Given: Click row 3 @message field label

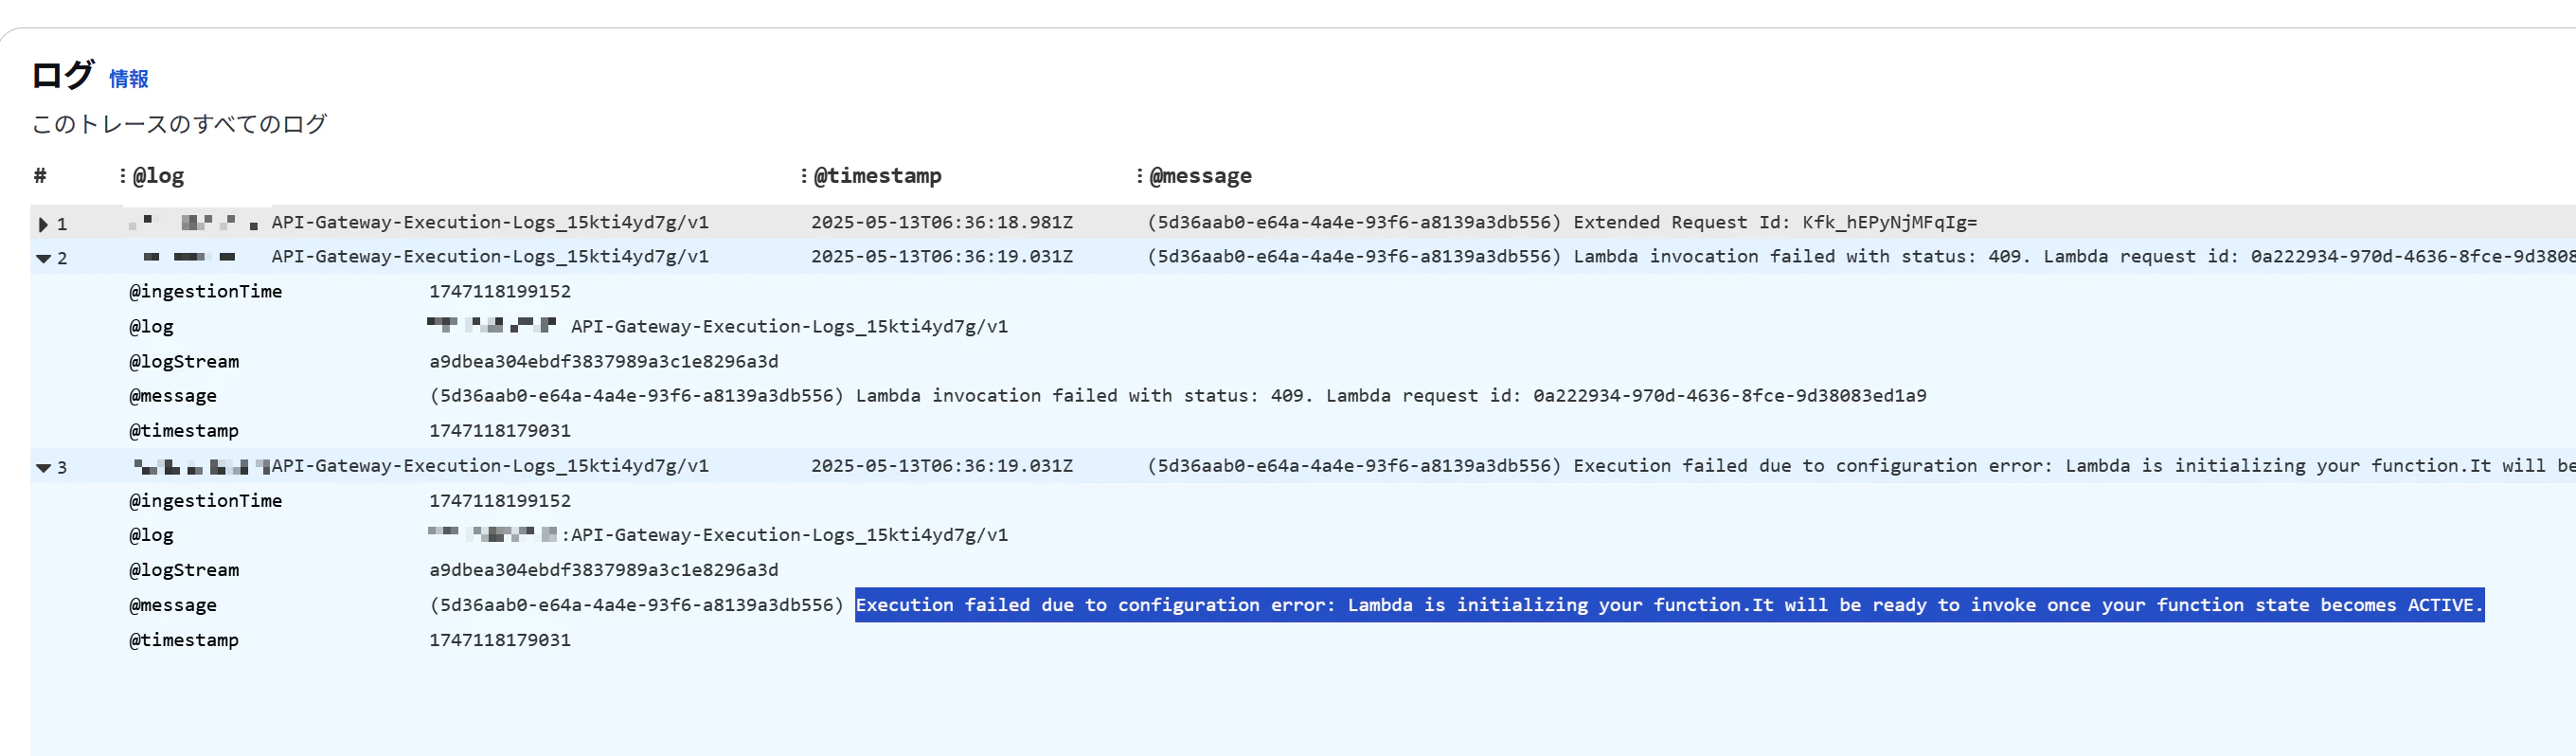Looking at the screenshot, I should pos(173,606).
